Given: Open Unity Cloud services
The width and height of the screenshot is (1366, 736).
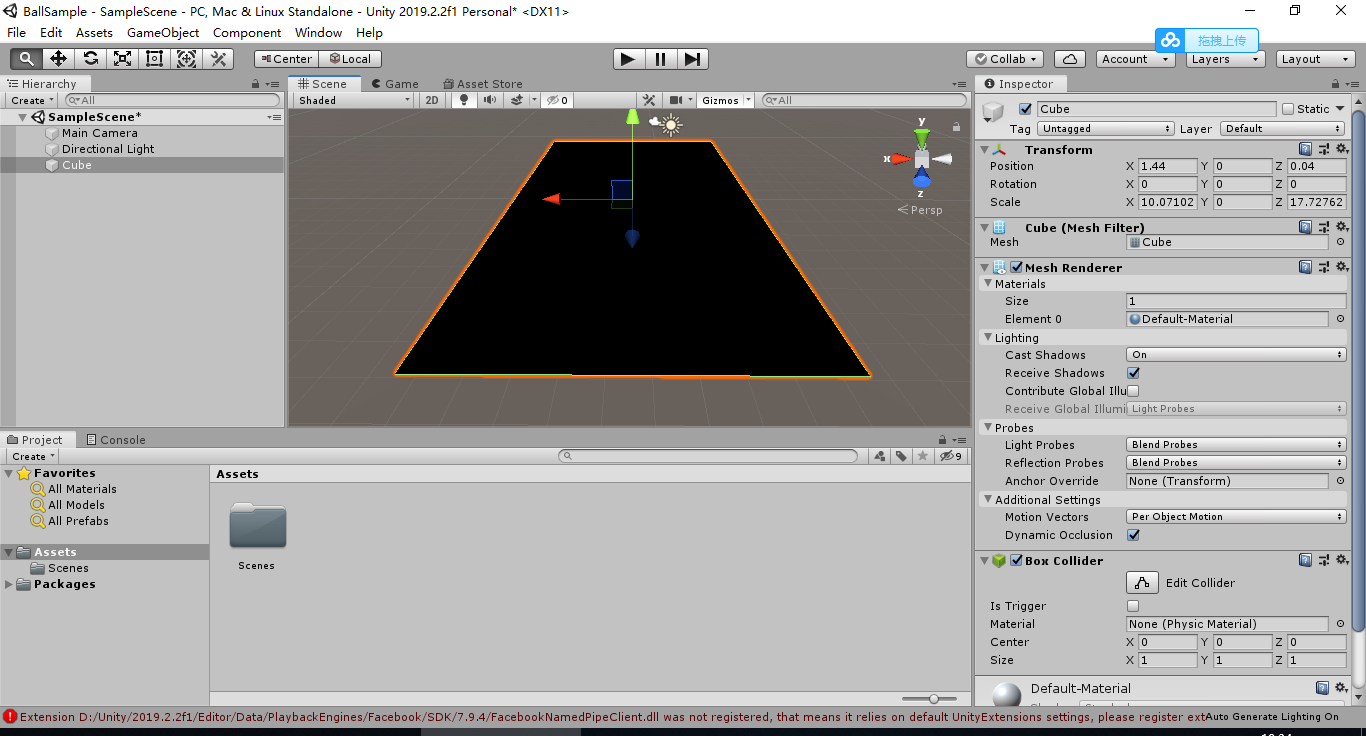Looking at the screenshot, I should point(1069,59).
